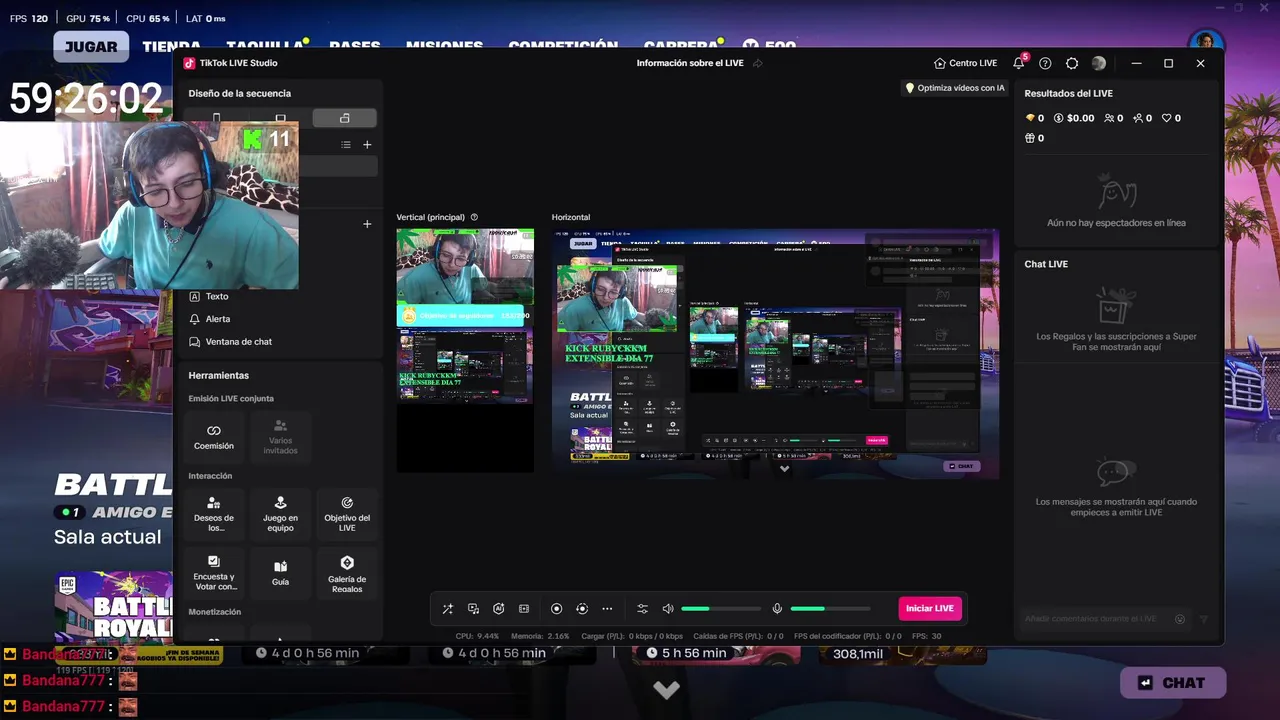Image resolution: width=1280 pixels, height=720 pixels.
Task: Open Encuesta y Votar tool
Action: (x=214, y=573)
